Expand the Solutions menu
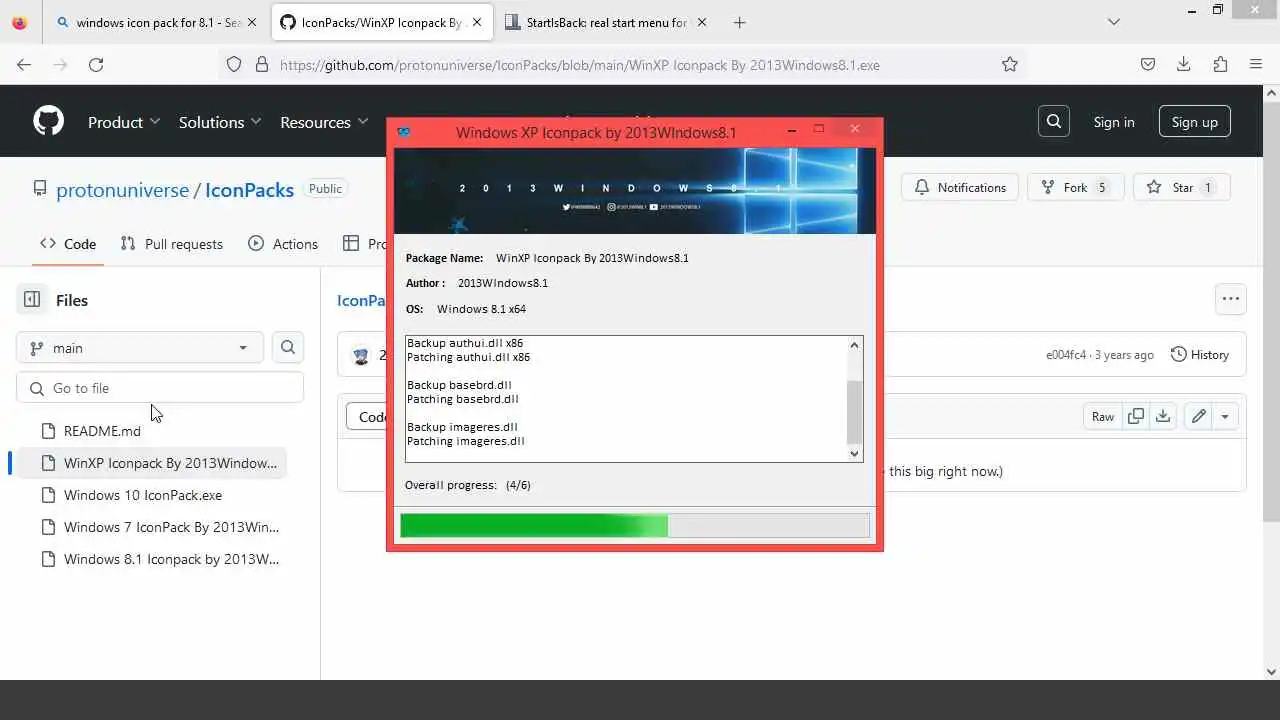This screenshot has height=720, width=1280. [220, 122]
